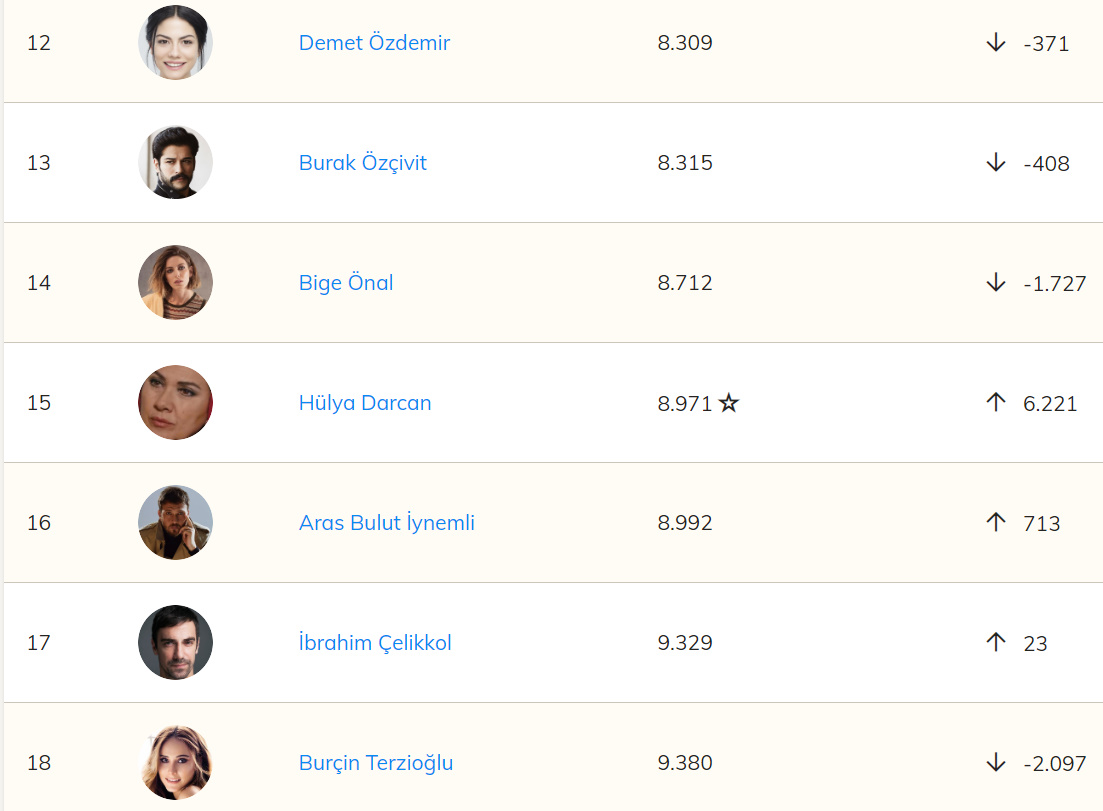Select Bige Önal's circular photo

[175, 283]
